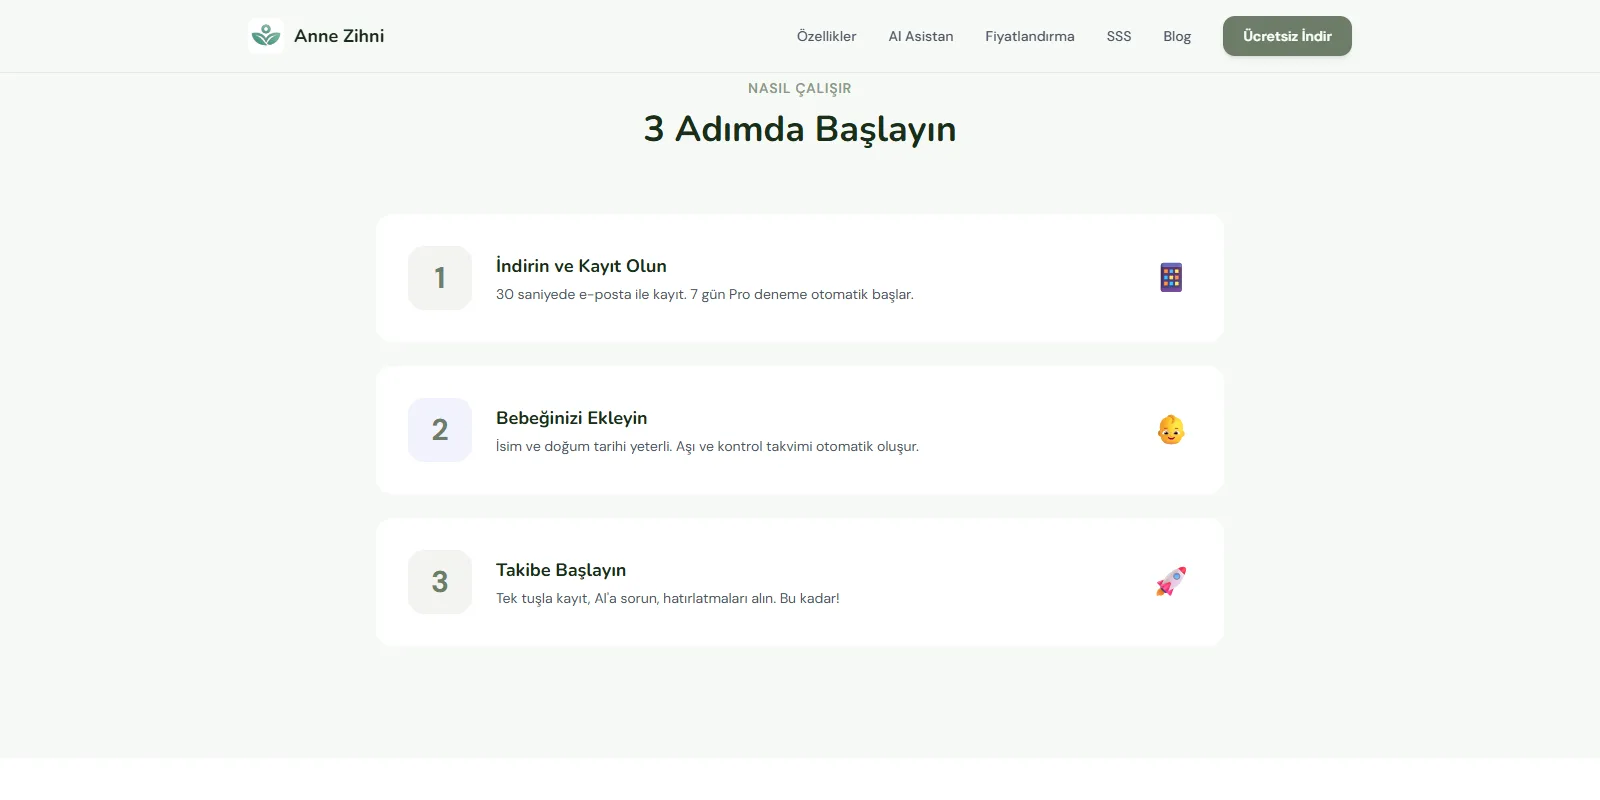Click the phone icon in step 1 card
Image resolution: width=1600 pixels, height=800 pixels.
tap(1171, 278)
